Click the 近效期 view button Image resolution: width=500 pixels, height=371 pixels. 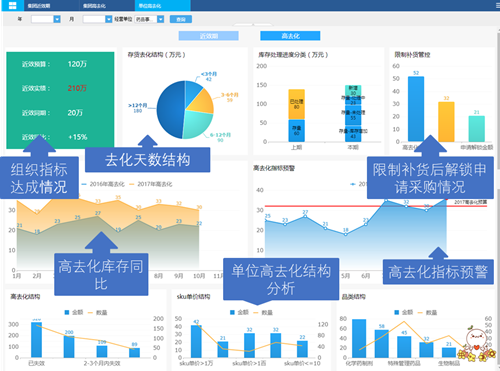point(209,36)
